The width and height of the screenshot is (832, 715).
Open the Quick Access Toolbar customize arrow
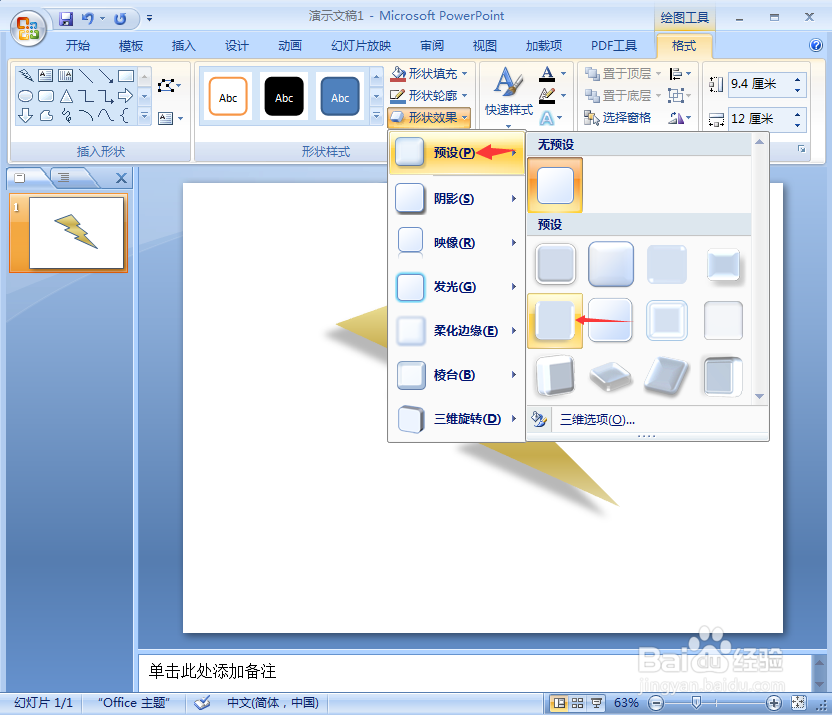pyautogui.click(x=150, y=19)
